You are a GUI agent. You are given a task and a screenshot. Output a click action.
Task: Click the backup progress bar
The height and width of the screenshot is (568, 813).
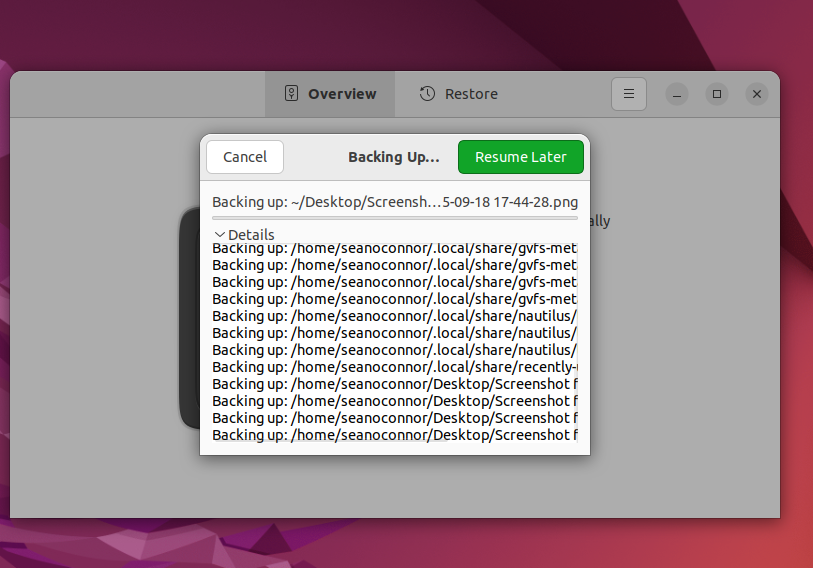(x=395, y=218)
